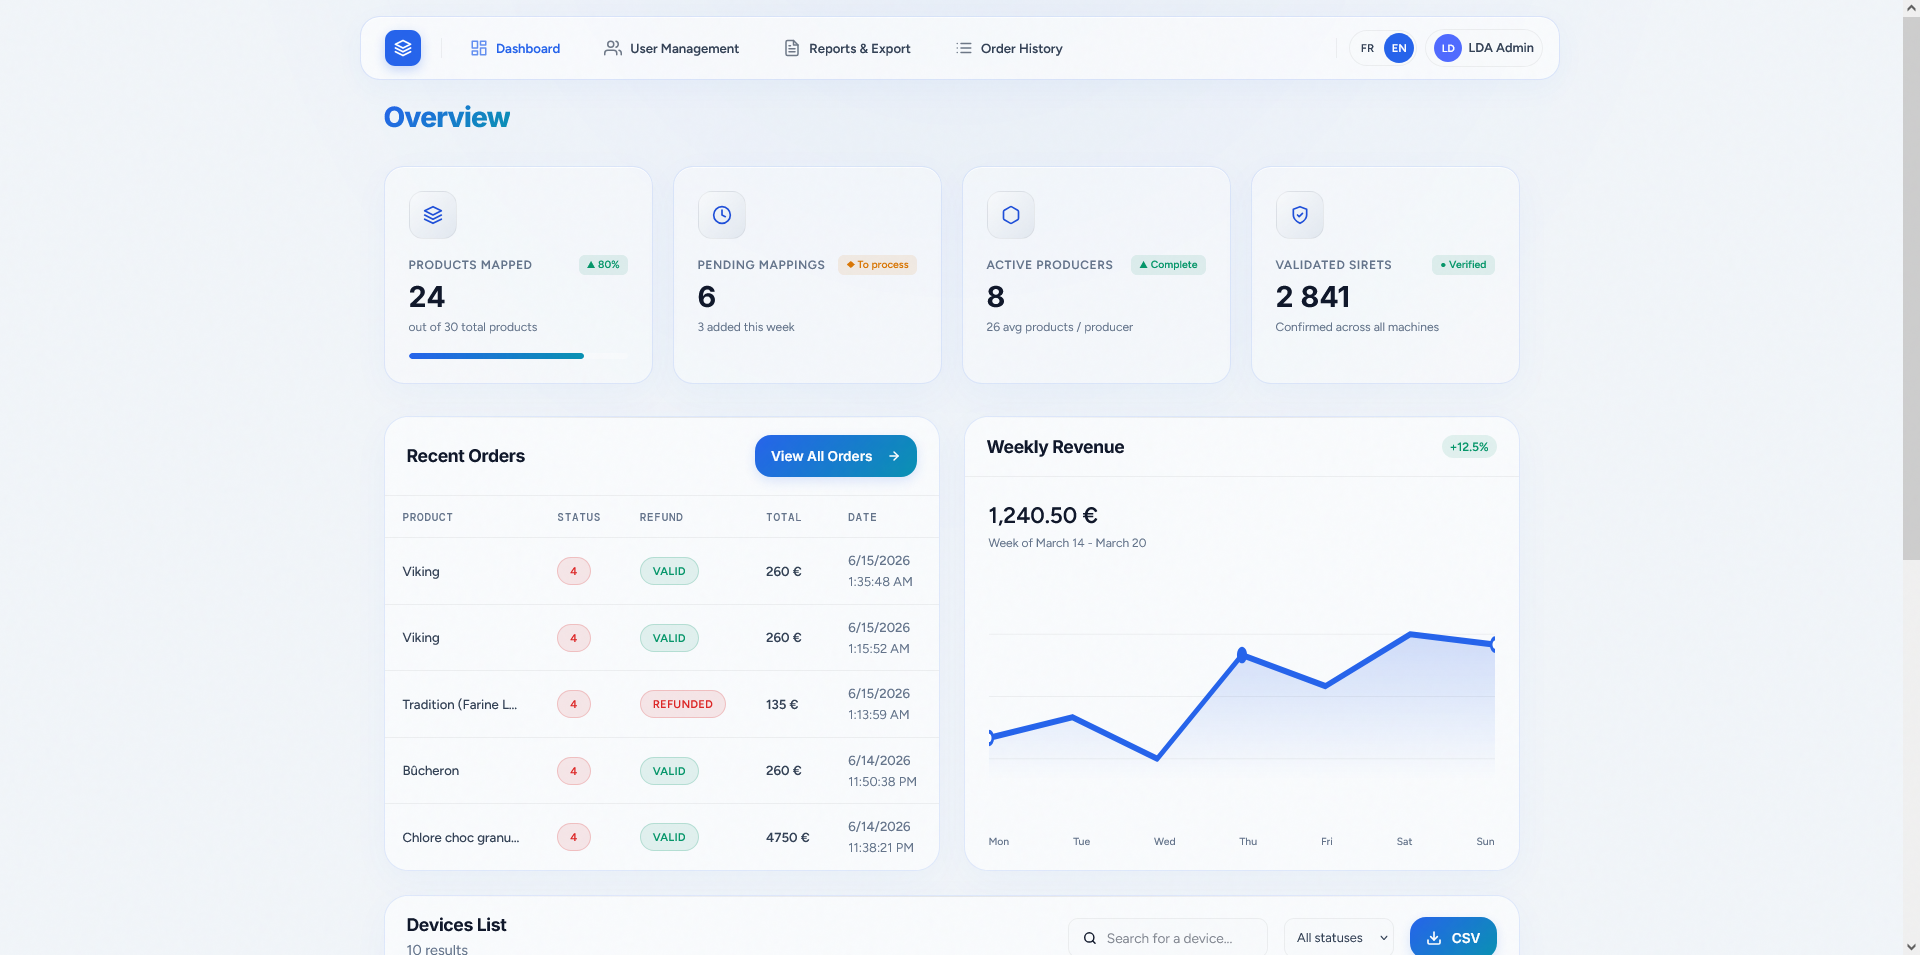Click status badge 4 on Chlore choc row

pos(574,837)
